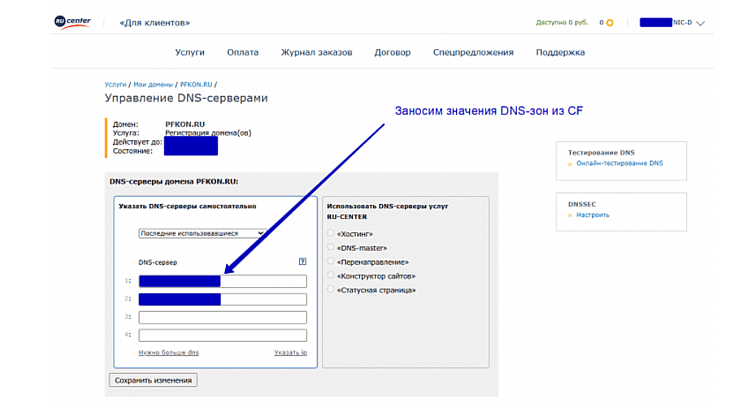Click the «Указать ip» link
Screen dimensions: 751x408
pyautogui.click(x=291, y=352)
